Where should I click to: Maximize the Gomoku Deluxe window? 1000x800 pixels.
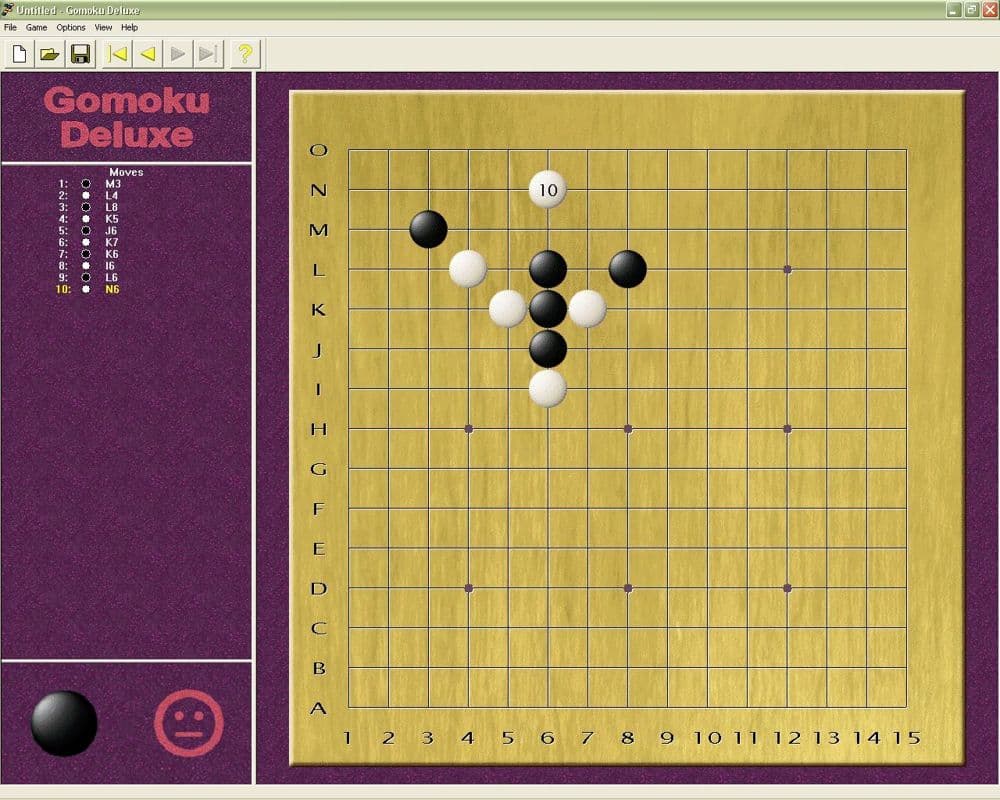[971, 10]
